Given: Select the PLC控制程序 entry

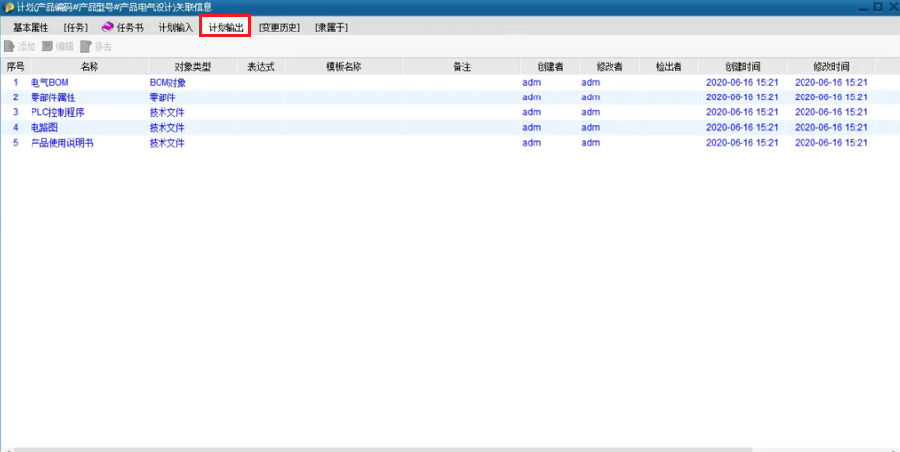Looking at the screenshot, I should [58, 112].
